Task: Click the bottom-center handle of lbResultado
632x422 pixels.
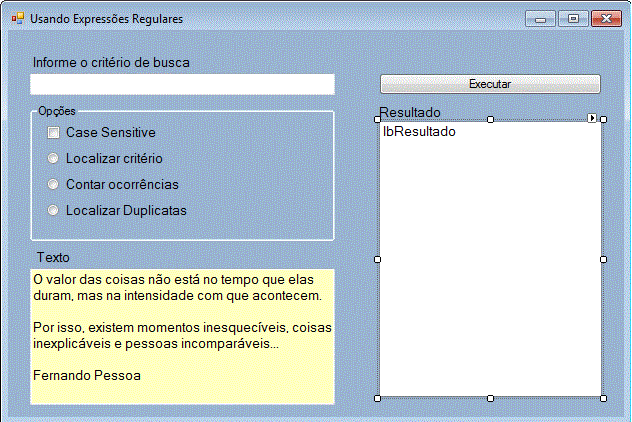Action: (490, 398)
